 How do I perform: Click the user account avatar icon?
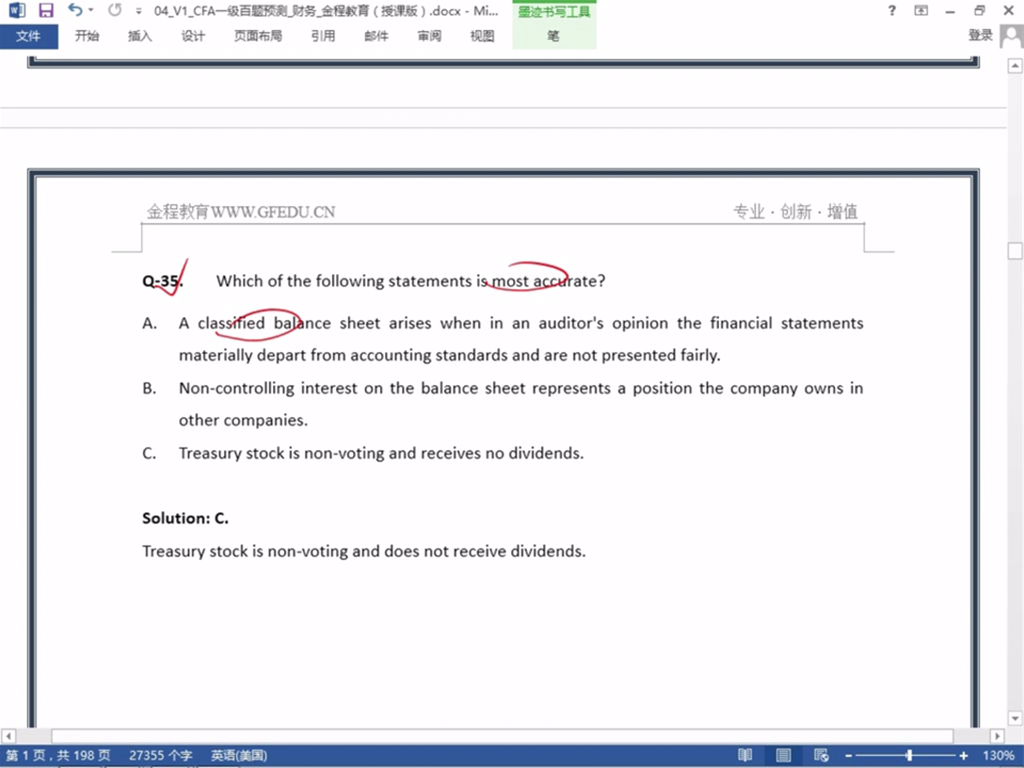[x=1010, y=36]
